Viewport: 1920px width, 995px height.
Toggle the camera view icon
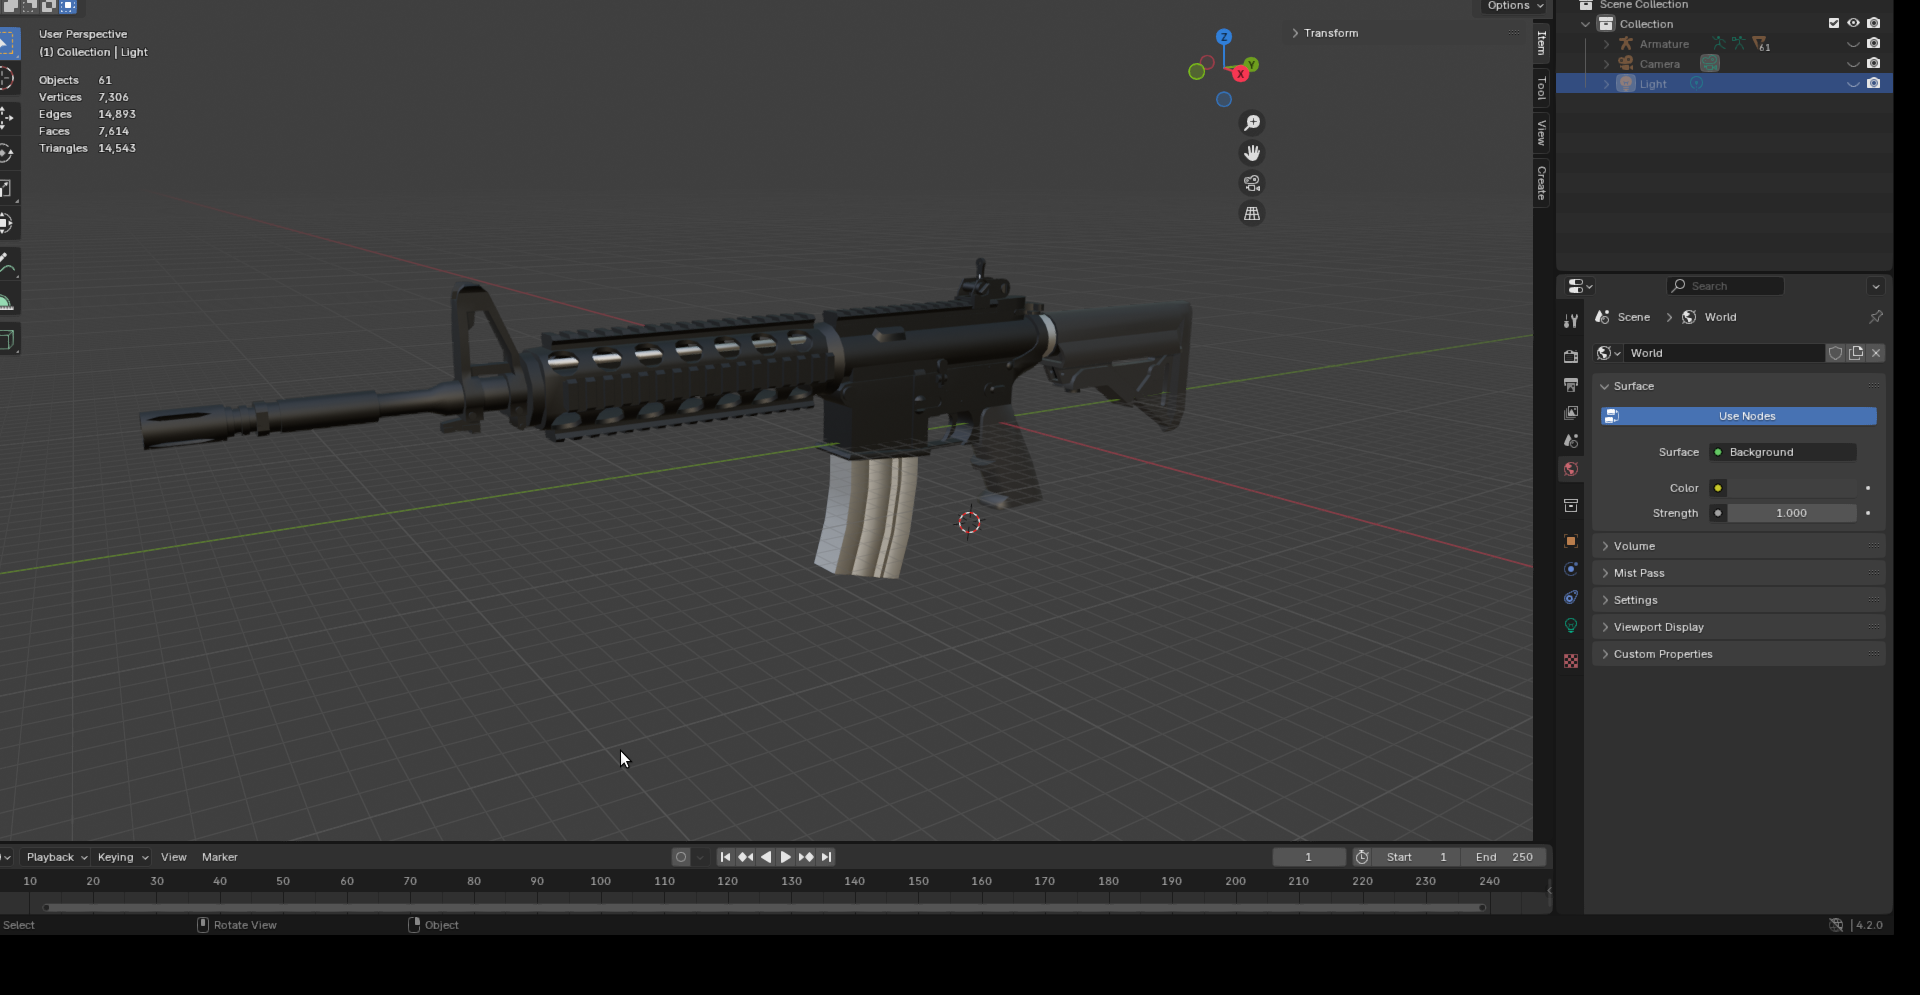[x=1251, y=183]
